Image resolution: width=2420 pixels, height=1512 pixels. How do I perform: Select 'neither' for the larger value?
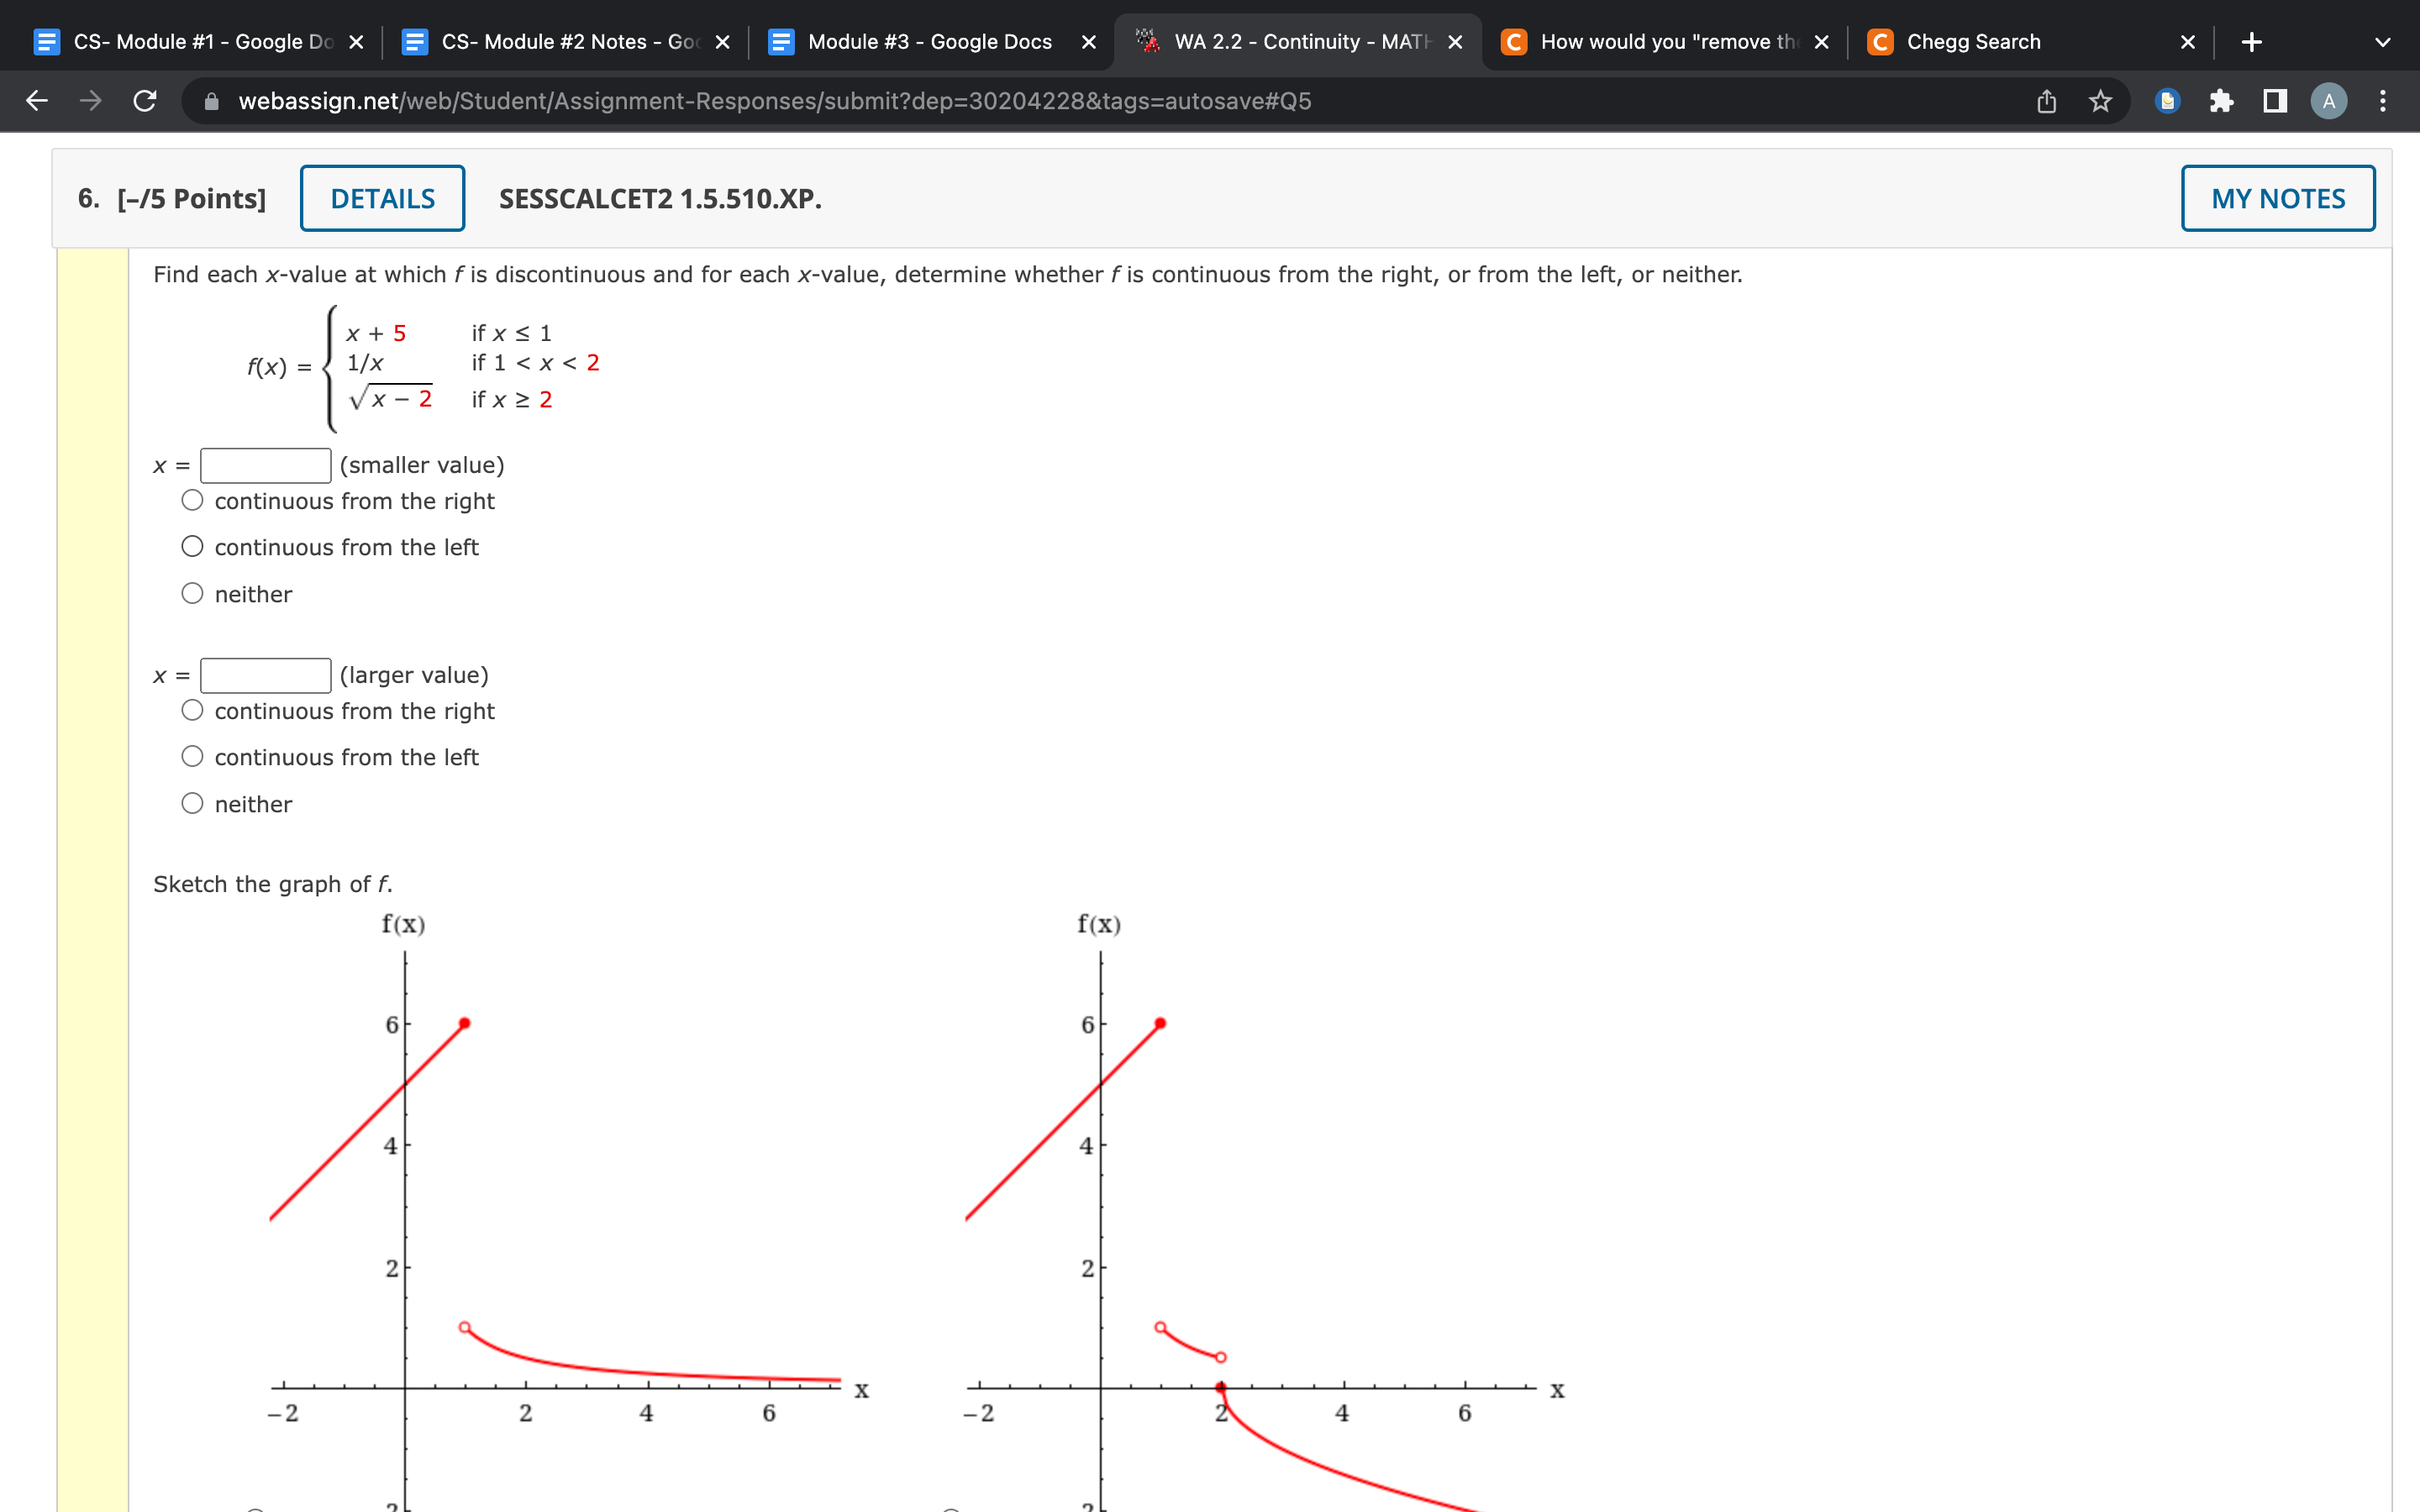tap(191, 802)
